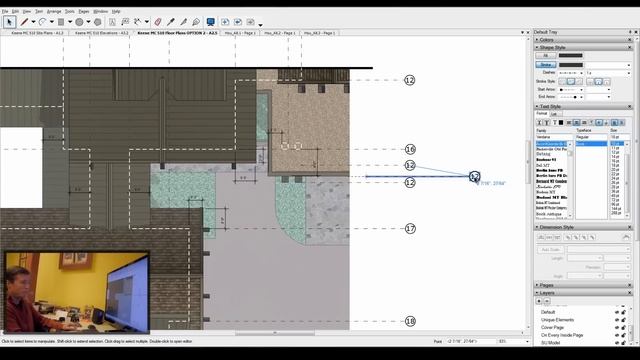Image resolution: width=640 pixels, height=360 pixels.
Task: Activate the Text tool
Action: click(x=112, y=22)
